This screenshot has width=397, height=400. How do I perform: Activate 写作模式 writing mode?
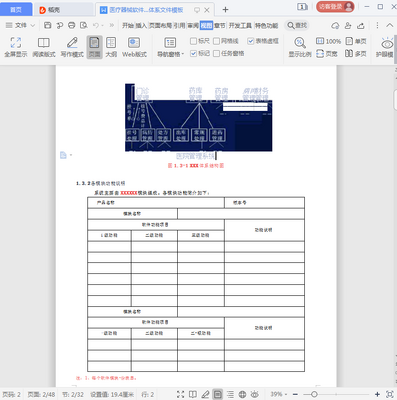[72, 47]
